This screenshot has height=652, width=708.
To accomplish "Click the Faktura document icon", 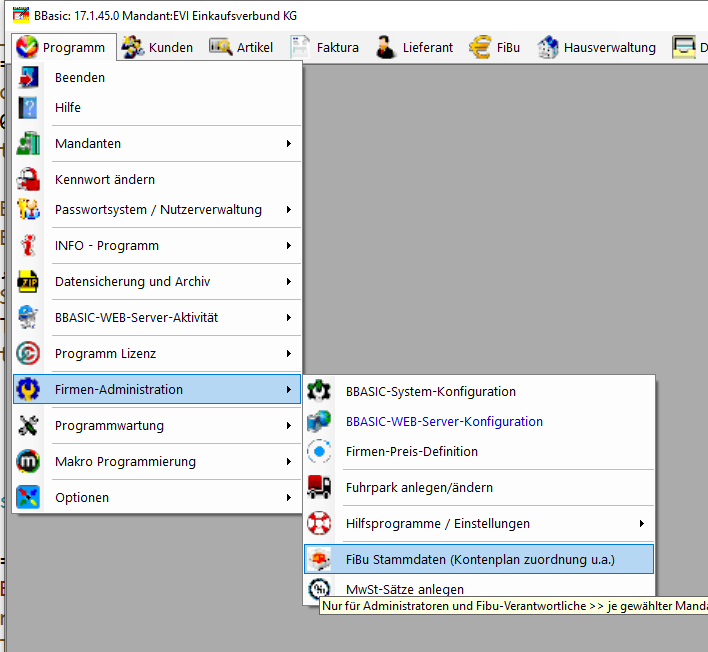I will (x=300, y=47).
